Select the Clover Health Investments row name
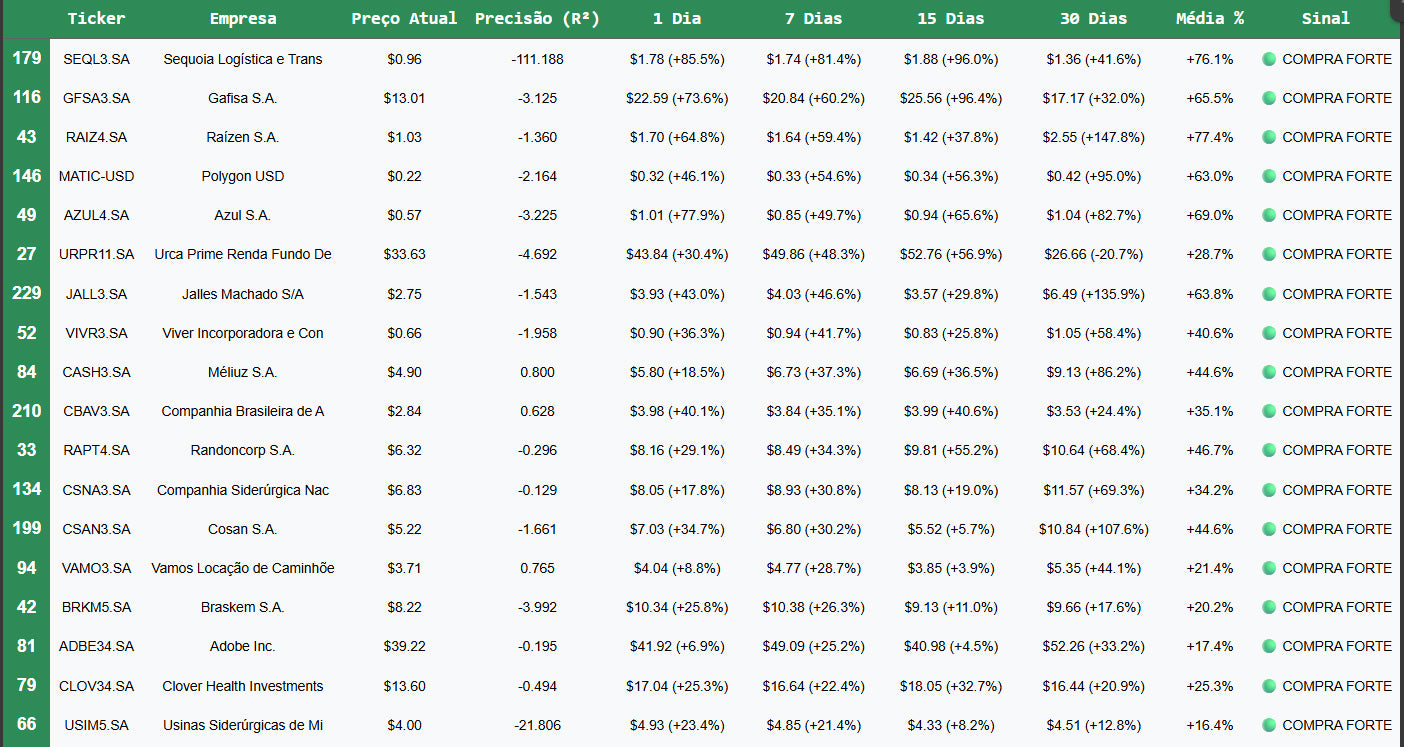1404x747 pixels. (243, 686)
